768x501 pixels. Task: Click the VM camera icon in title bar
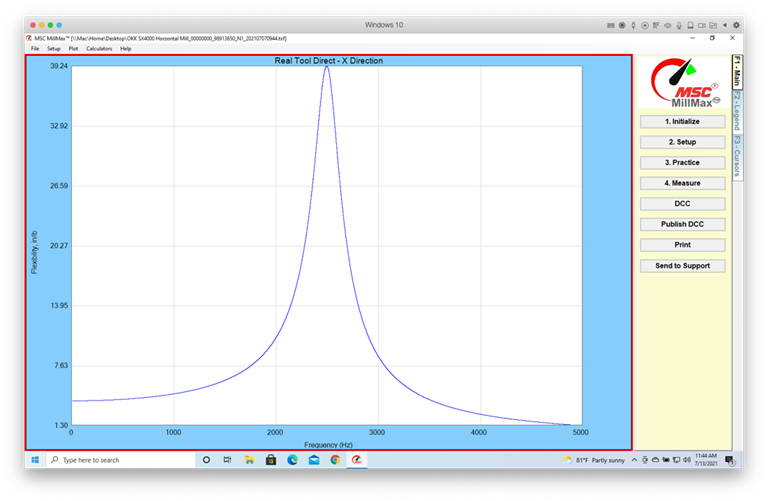(x=701, y=25)
